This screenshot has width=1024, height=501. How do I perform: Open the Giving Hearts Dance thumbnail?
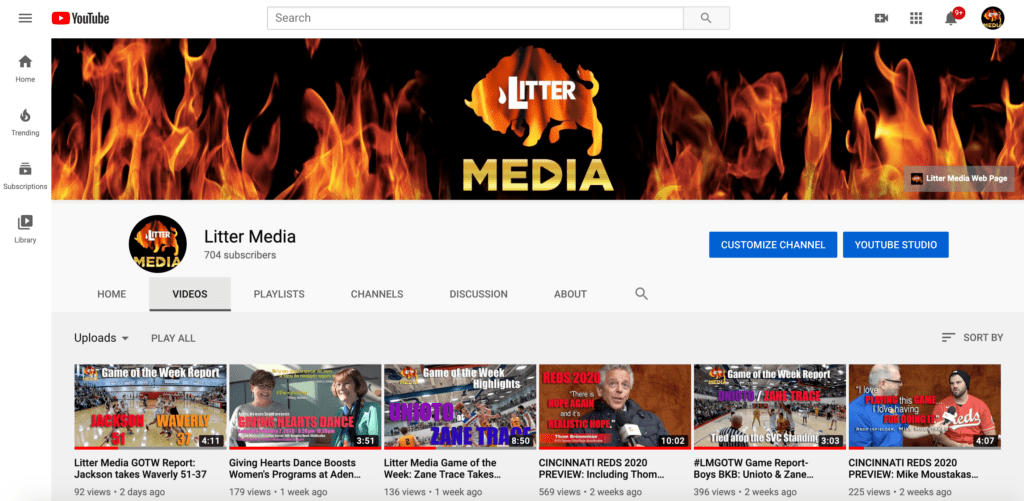(305, 406)
